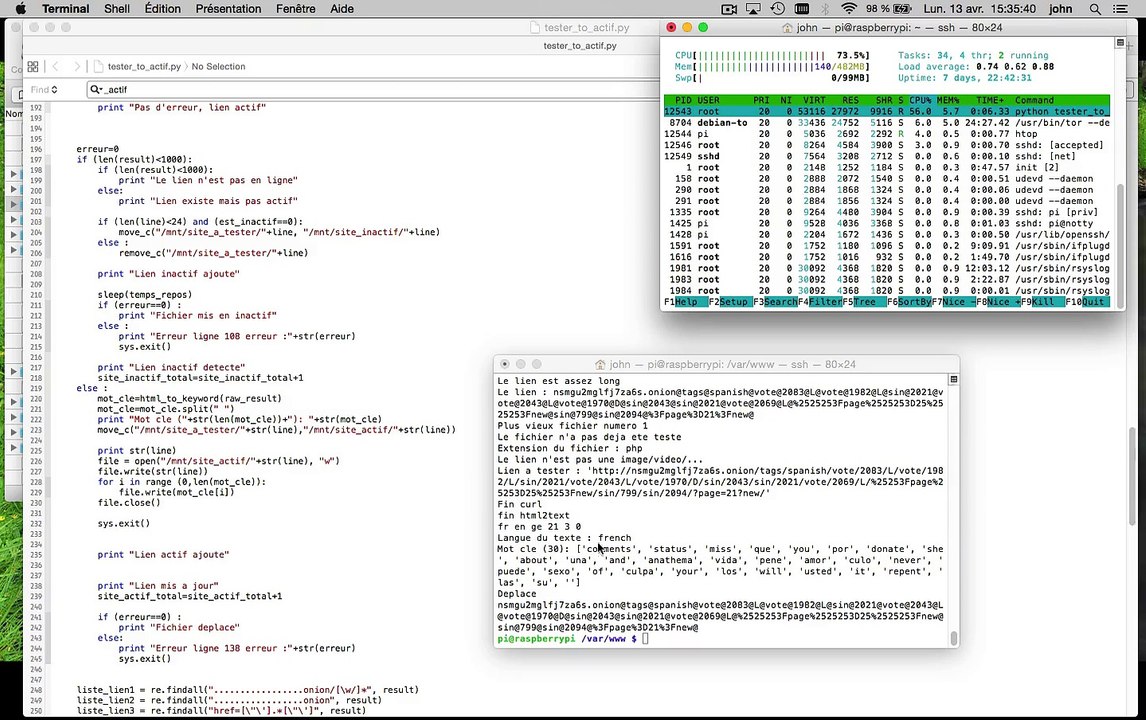Expand the search options magnifier dropdown

coord(97,90)
